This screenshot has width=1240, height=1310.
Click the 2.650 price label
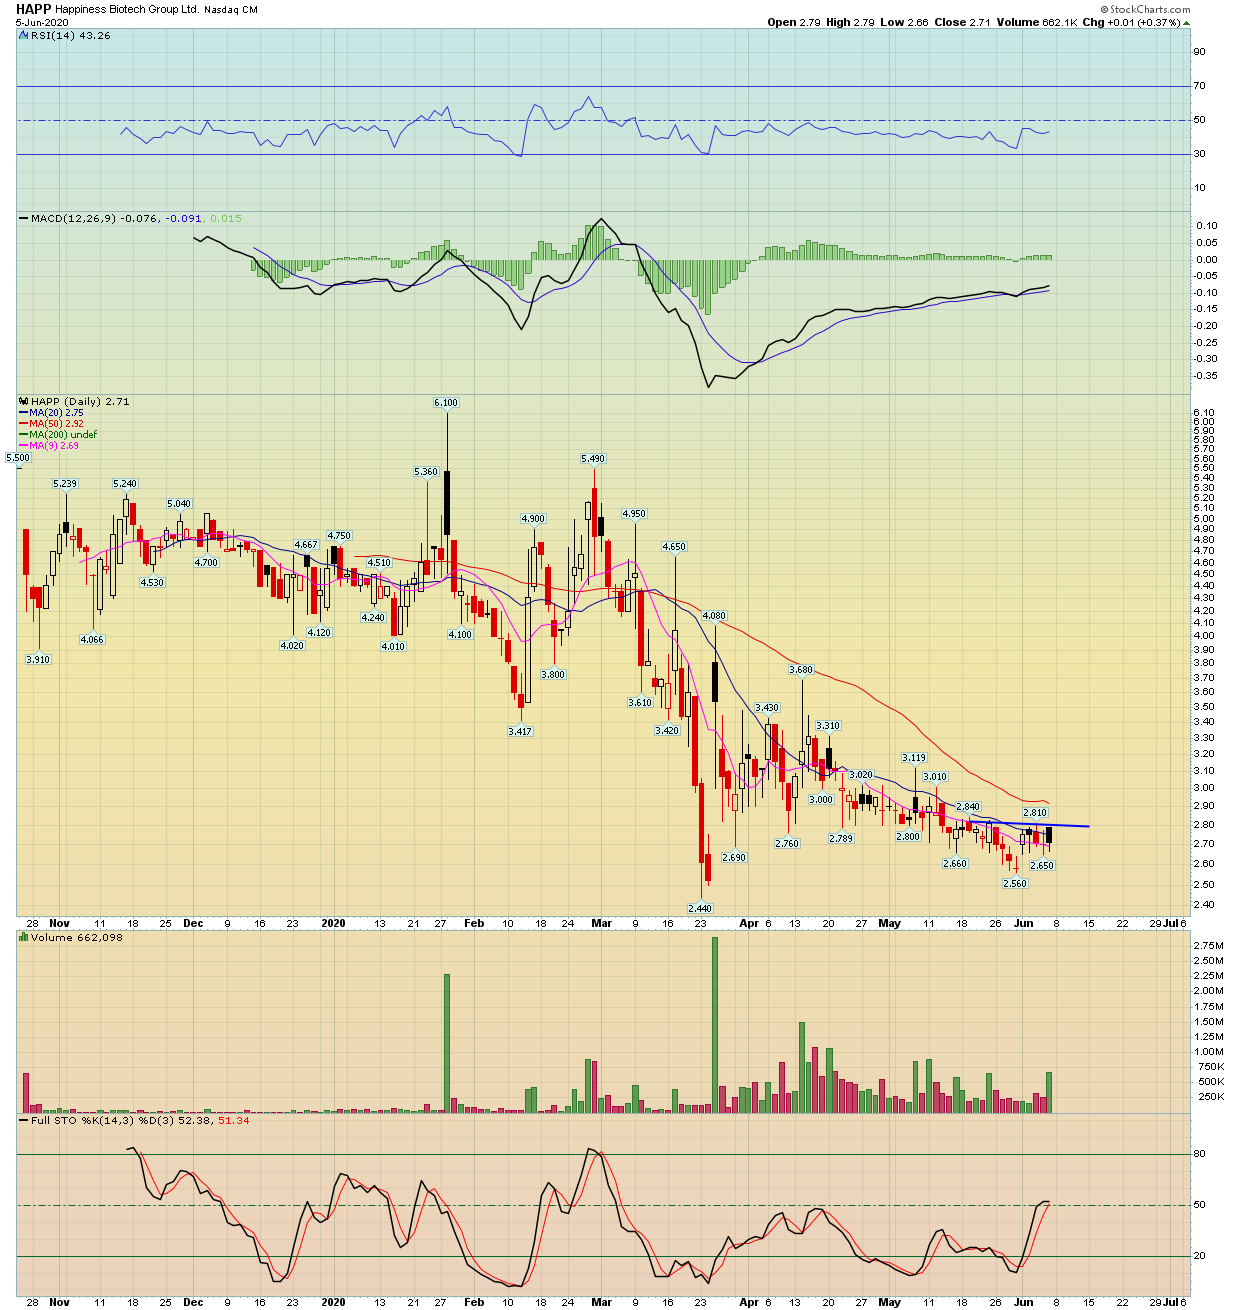click(x=1042, y=865)
